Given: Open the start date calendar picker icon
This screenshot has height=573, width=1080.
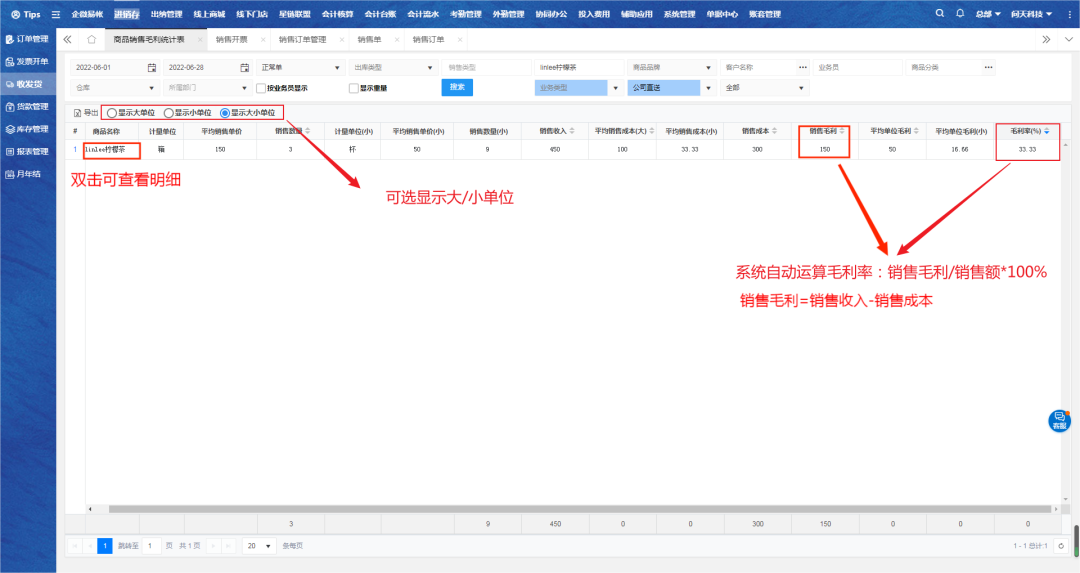Looking at the screenshot, I should pos(152,68).
